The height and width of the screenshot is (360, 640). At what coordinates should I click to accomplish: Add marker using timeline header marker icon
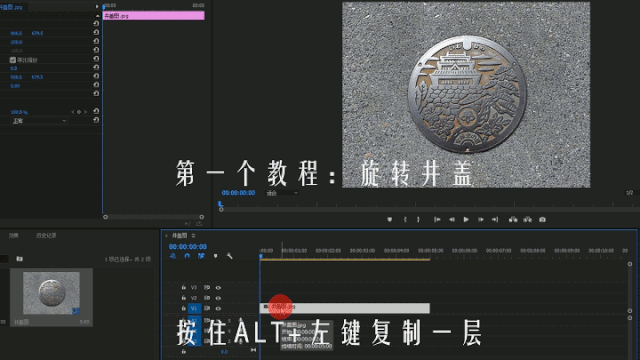click(x=216, y=256)
